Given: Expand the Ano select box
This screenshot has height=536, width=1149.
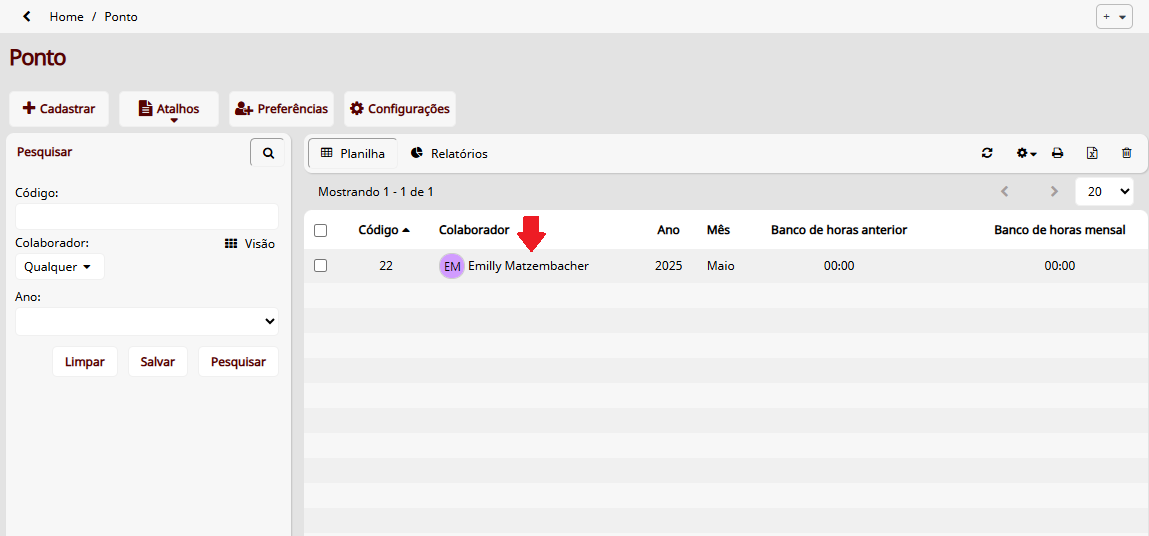Looking at the screenshot, I should pyautogui.click(x=147, y=321).
